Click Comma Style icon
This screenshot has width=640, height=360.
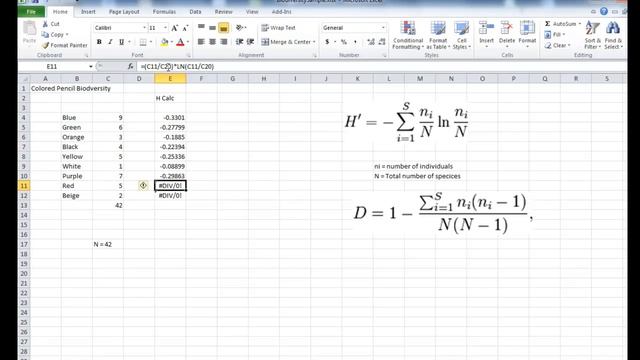tap(355, 42)
